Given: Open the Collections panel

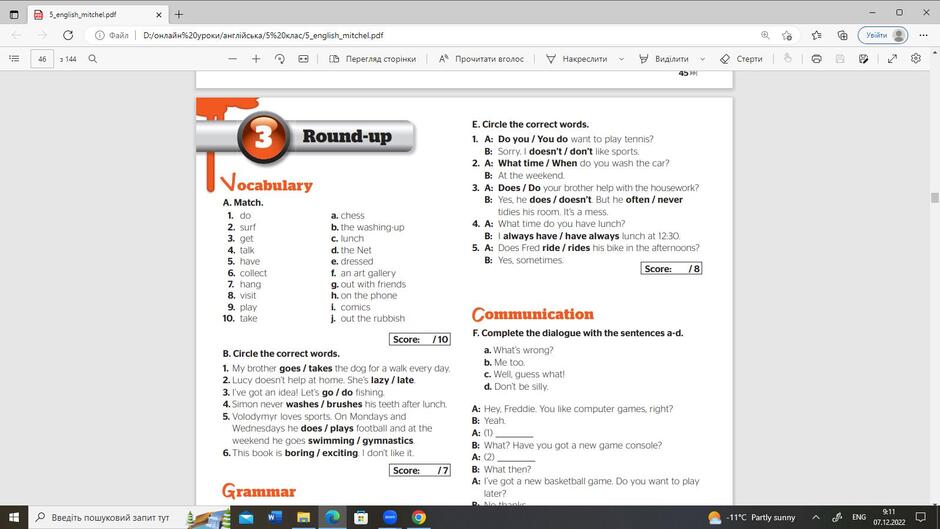Looking at the screenshot, I should click(x=842, y=35).
